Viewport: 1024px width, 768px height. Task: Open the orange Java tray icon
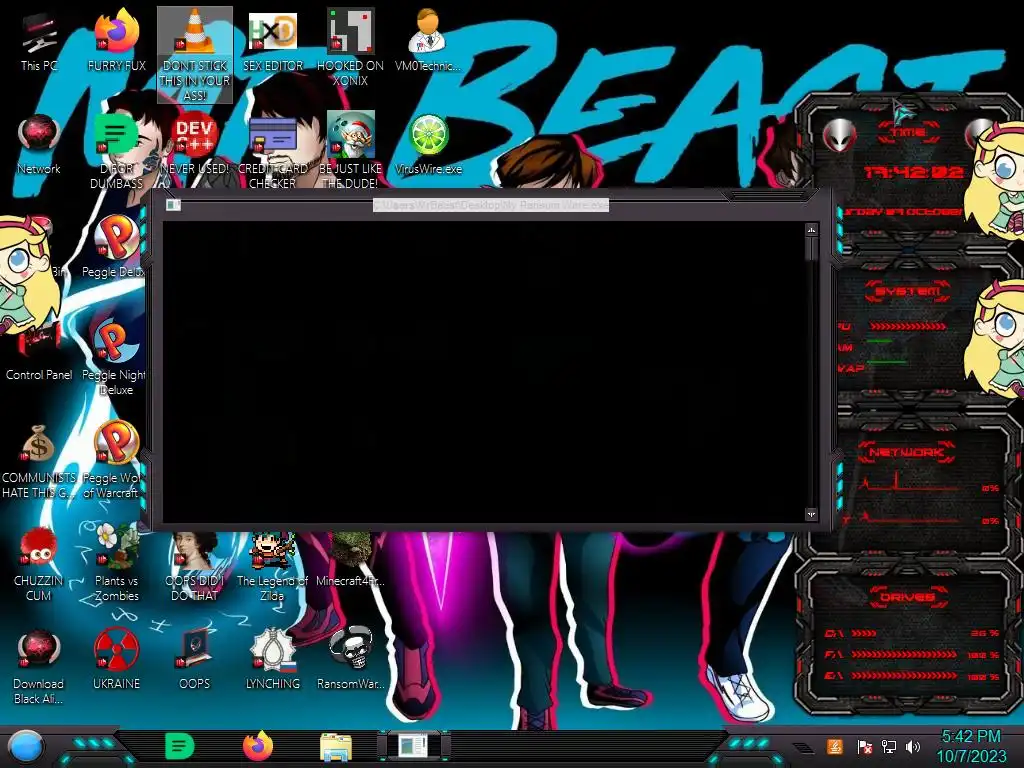click(834, 746)
